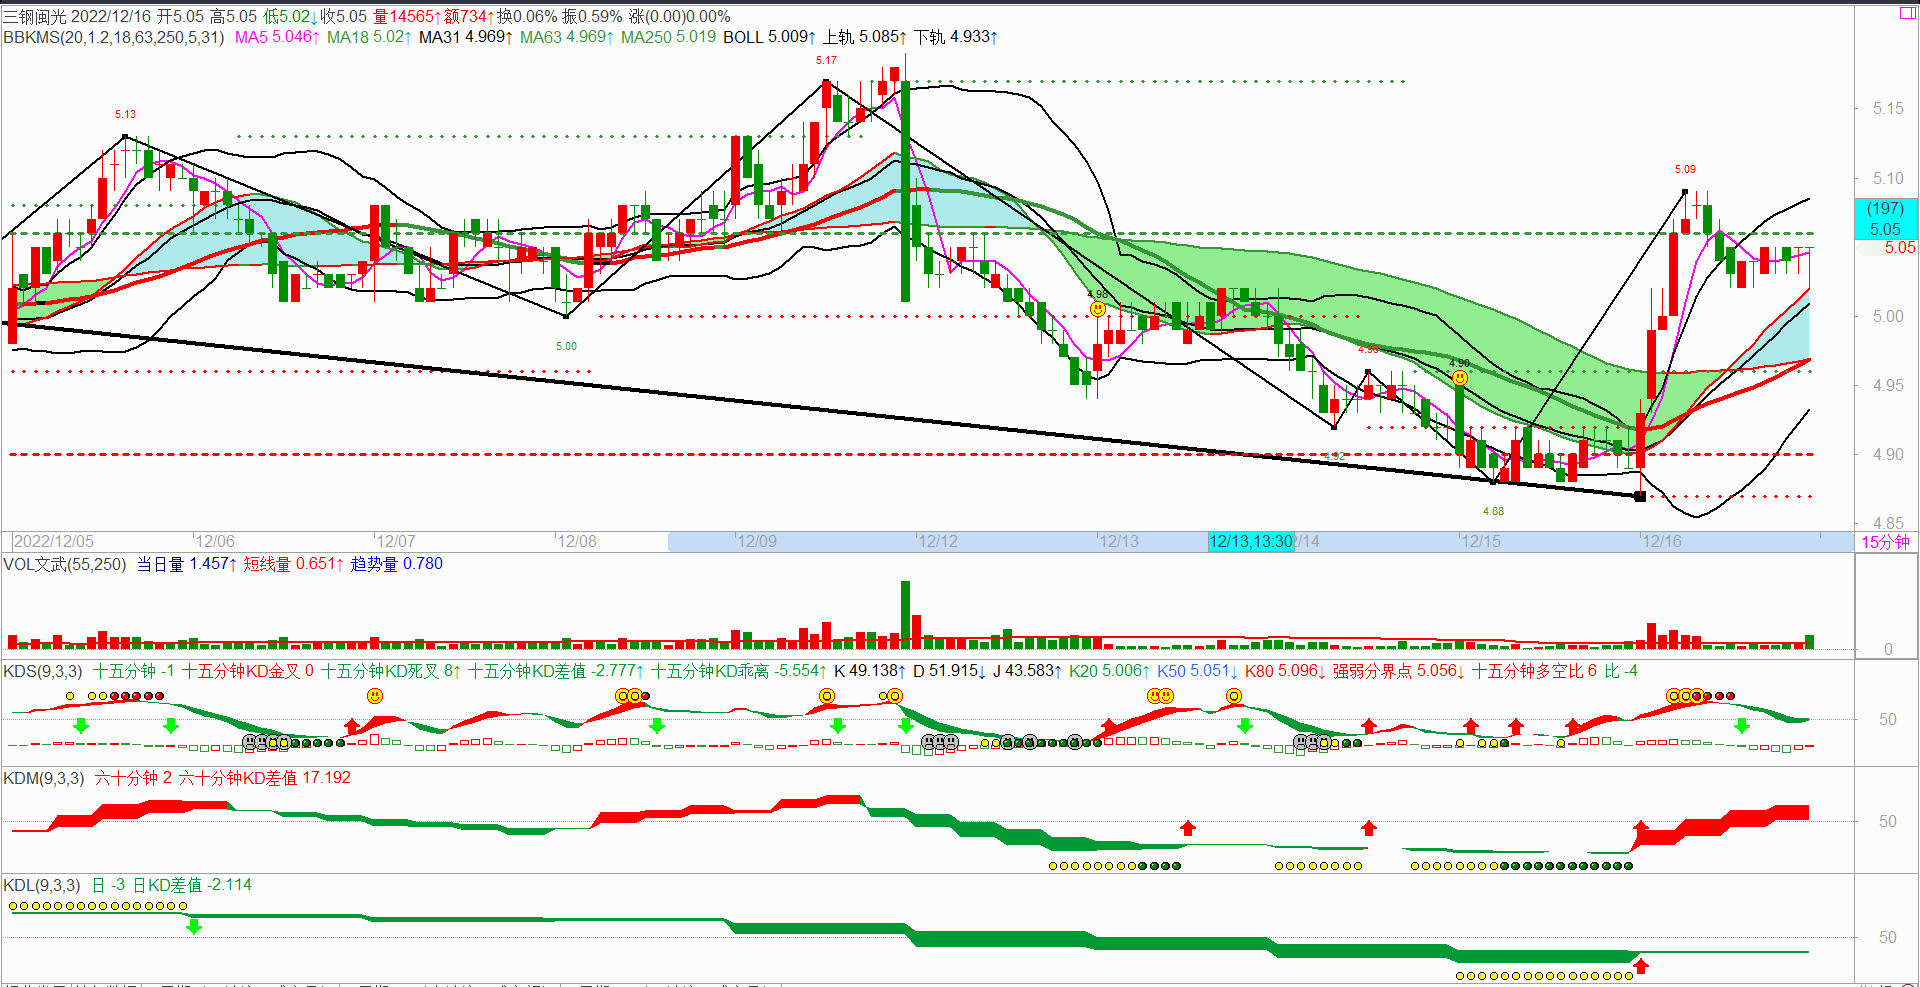Click the MA31 4.969 value label
This screenshot has height=987, width=1920.
[x=465, y=37]
